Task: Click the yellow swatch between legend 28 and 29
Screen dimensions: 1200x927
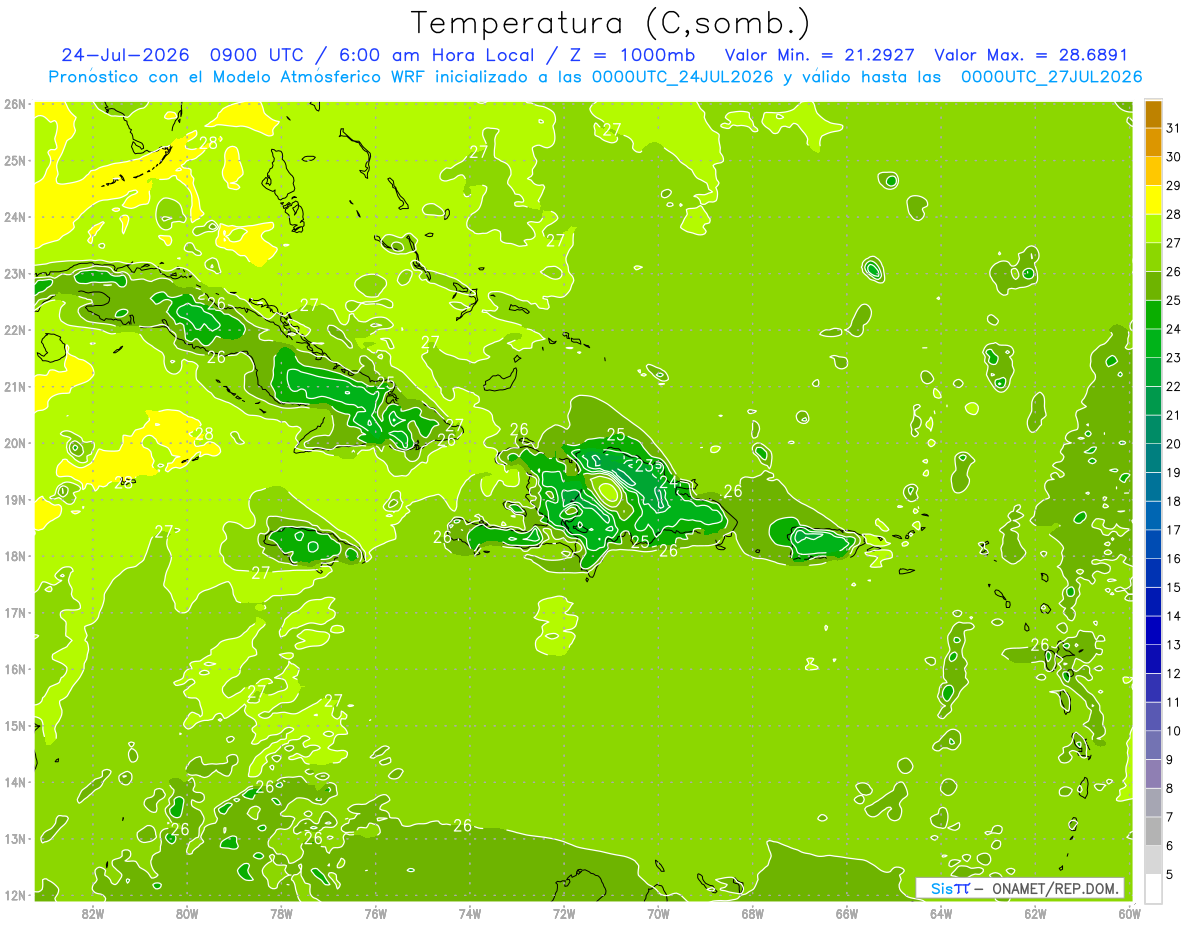Action: 1153,200
